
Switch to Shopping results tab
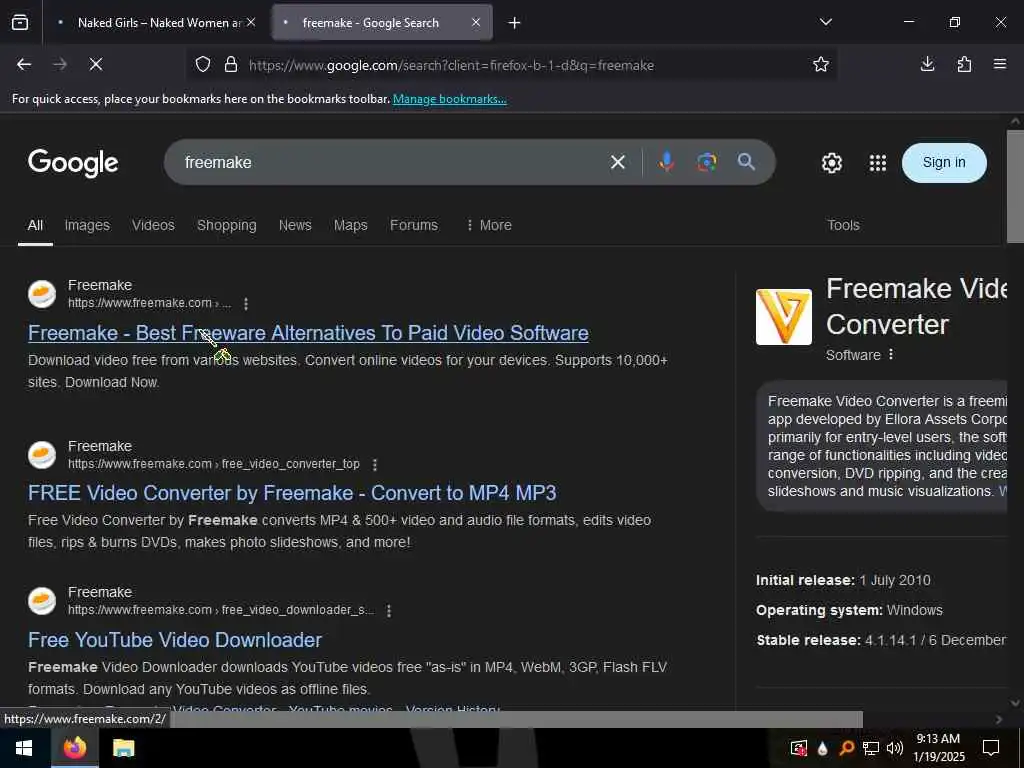pyautogui.click(x=227, y=225)
